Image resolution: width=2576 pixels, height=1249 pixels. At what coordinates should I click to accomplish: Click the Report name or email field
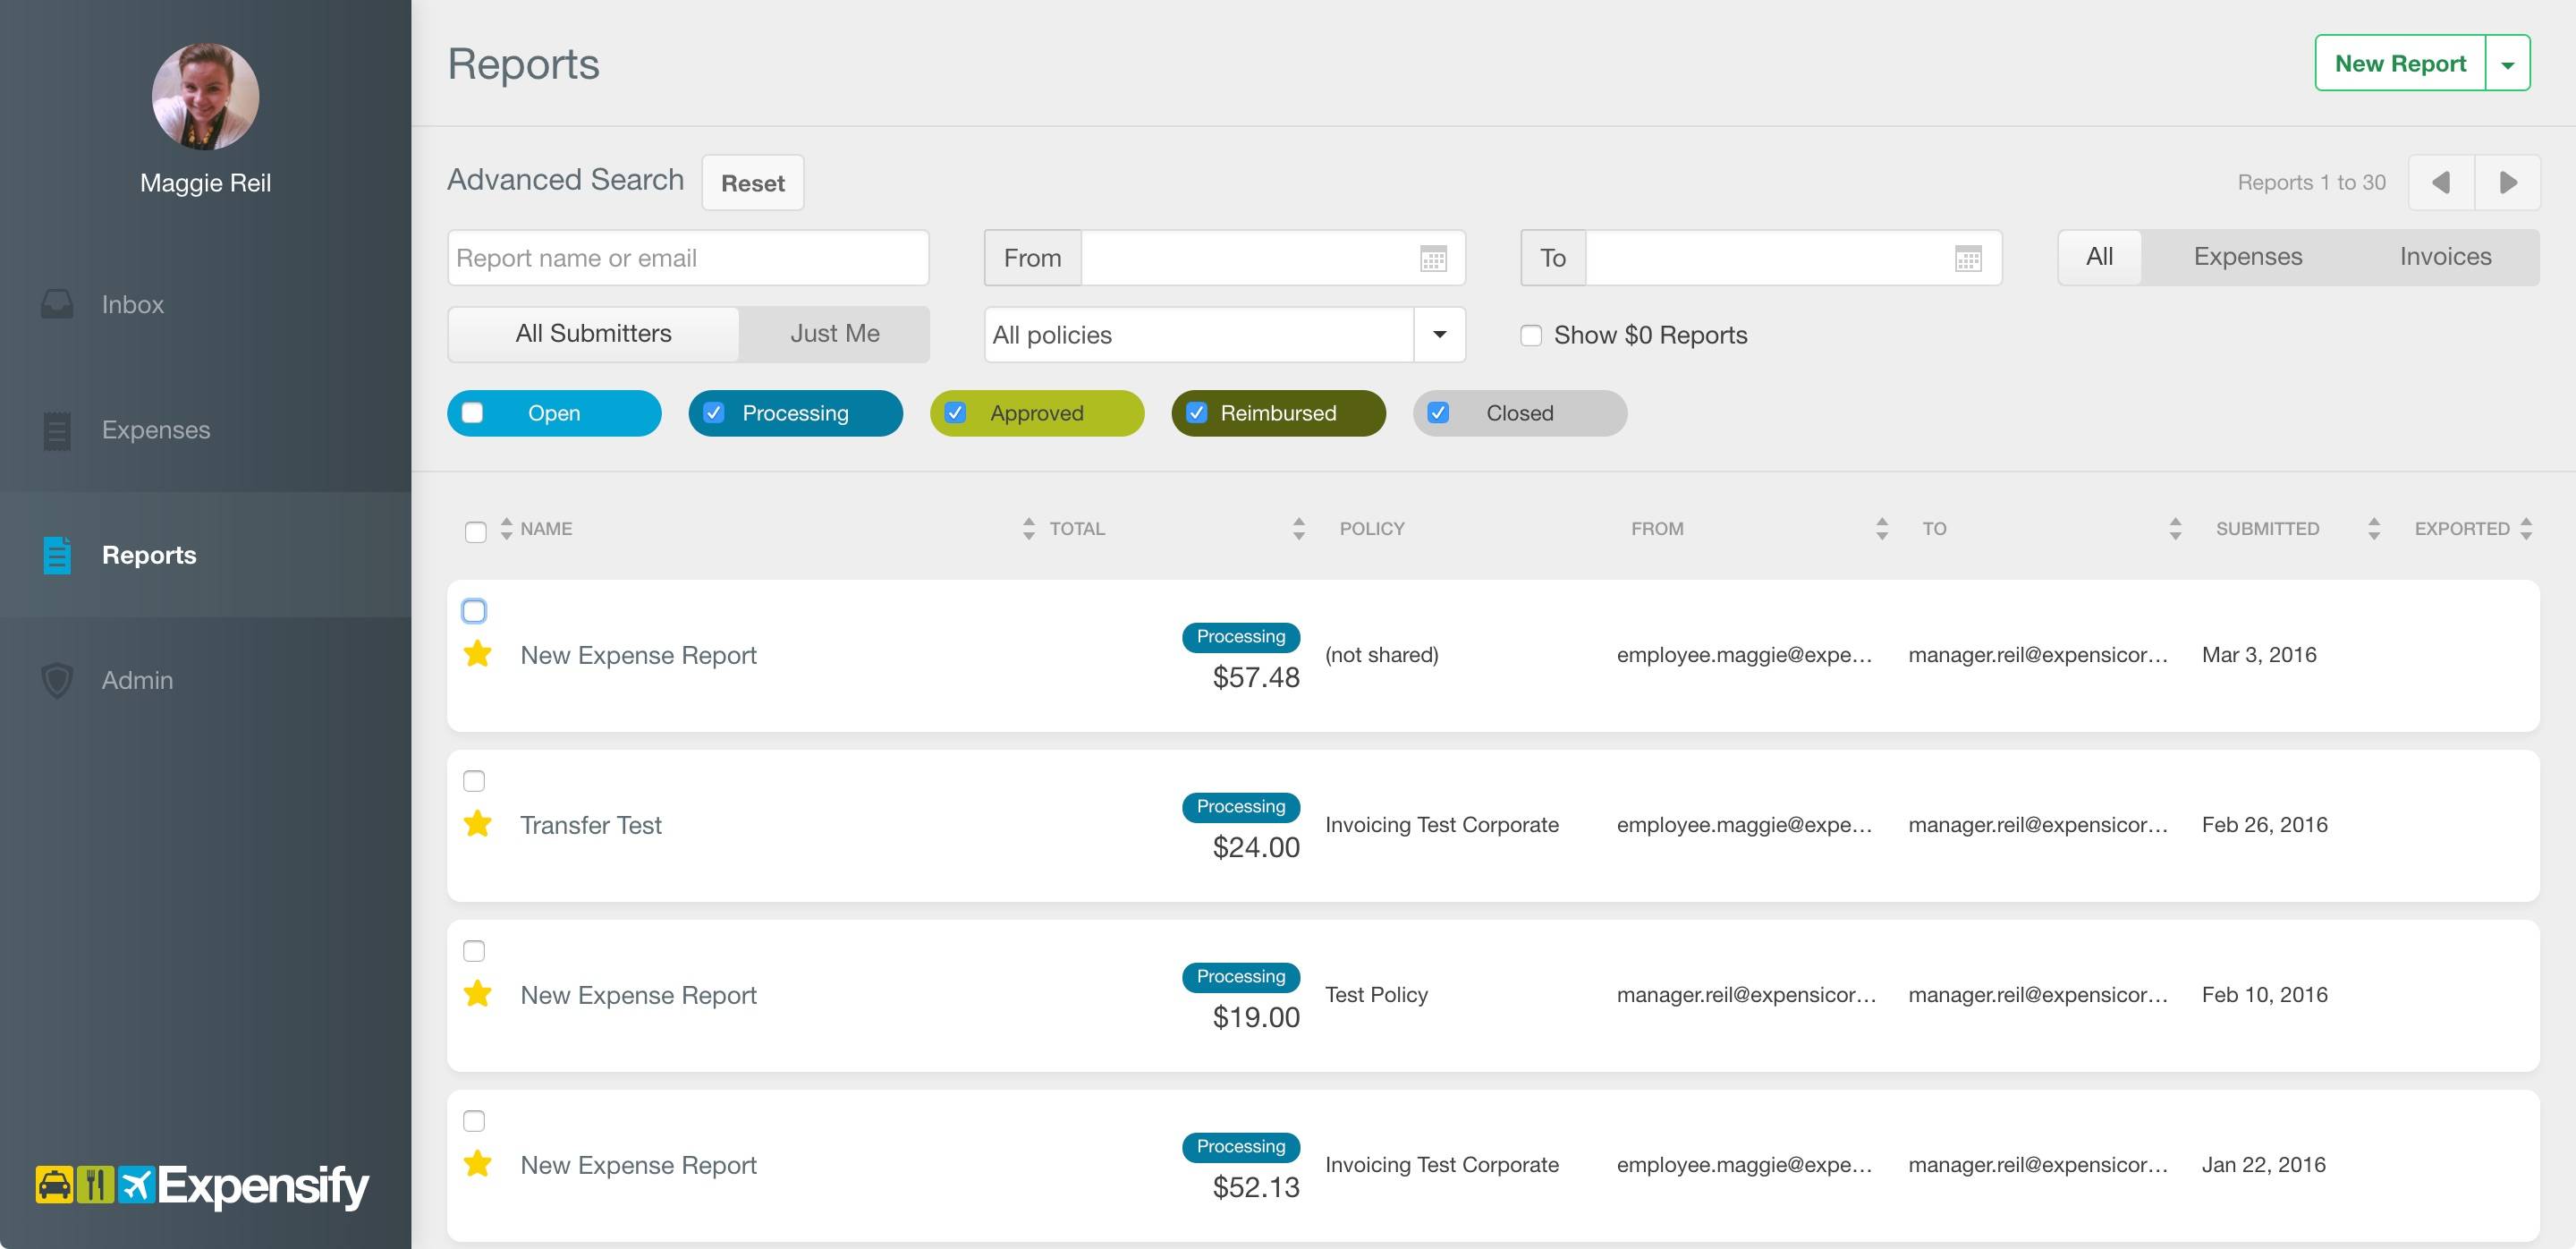coord(688,259)
